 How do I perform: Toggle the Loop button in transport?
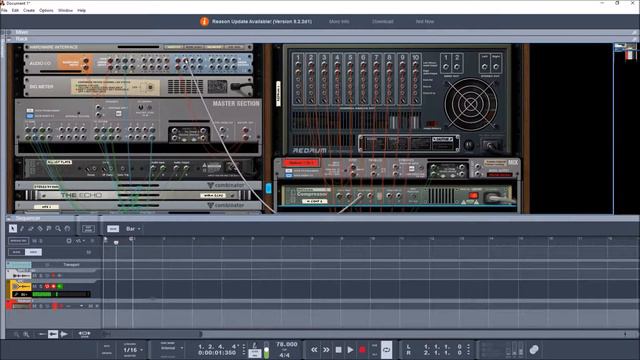pyautogui.click(x=387, y=350)
